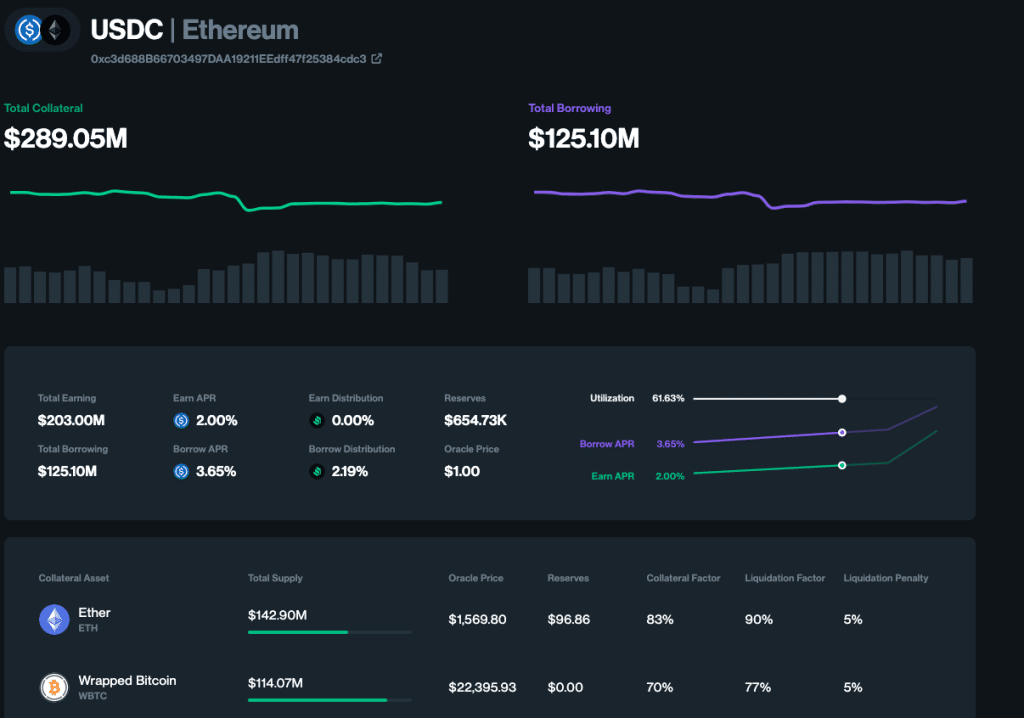The width and height of the screenshot is (1024, 718).
Task: Click the large $125.10M value above the purple chart
Action: point(584,139)
